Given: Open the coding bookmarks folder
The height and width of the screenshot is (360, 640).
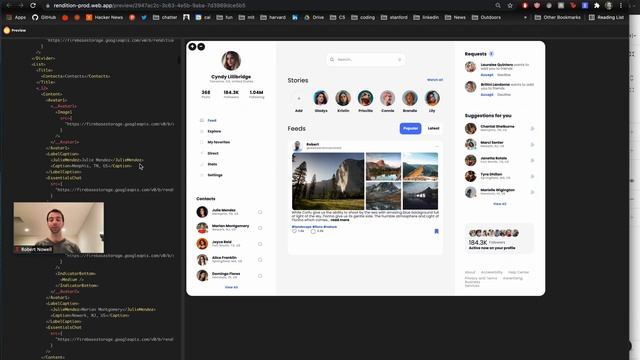Looking at the screenshot, I should click(363, 18).
